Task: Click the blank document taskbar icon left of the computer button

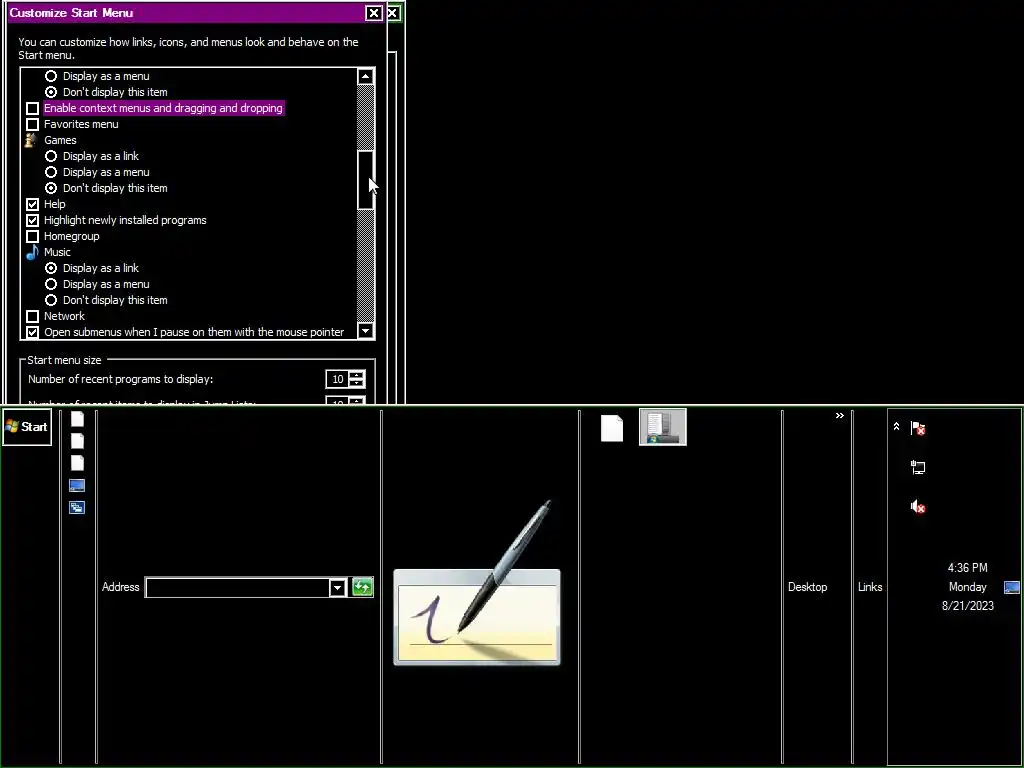Action: (611, 428)
